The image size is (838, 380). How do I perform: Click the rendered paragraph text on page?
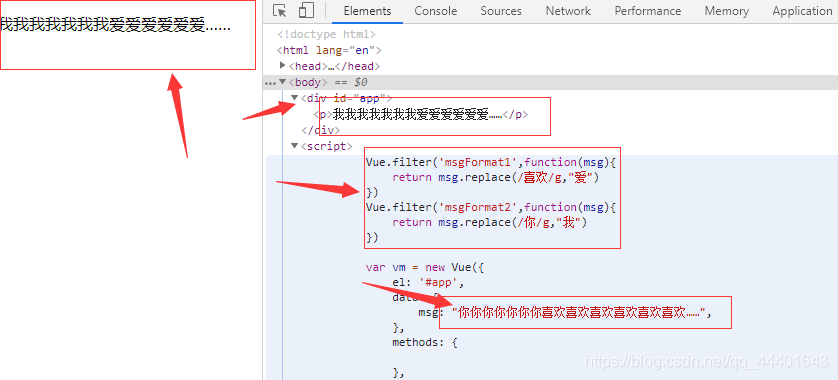pos(115,25)
